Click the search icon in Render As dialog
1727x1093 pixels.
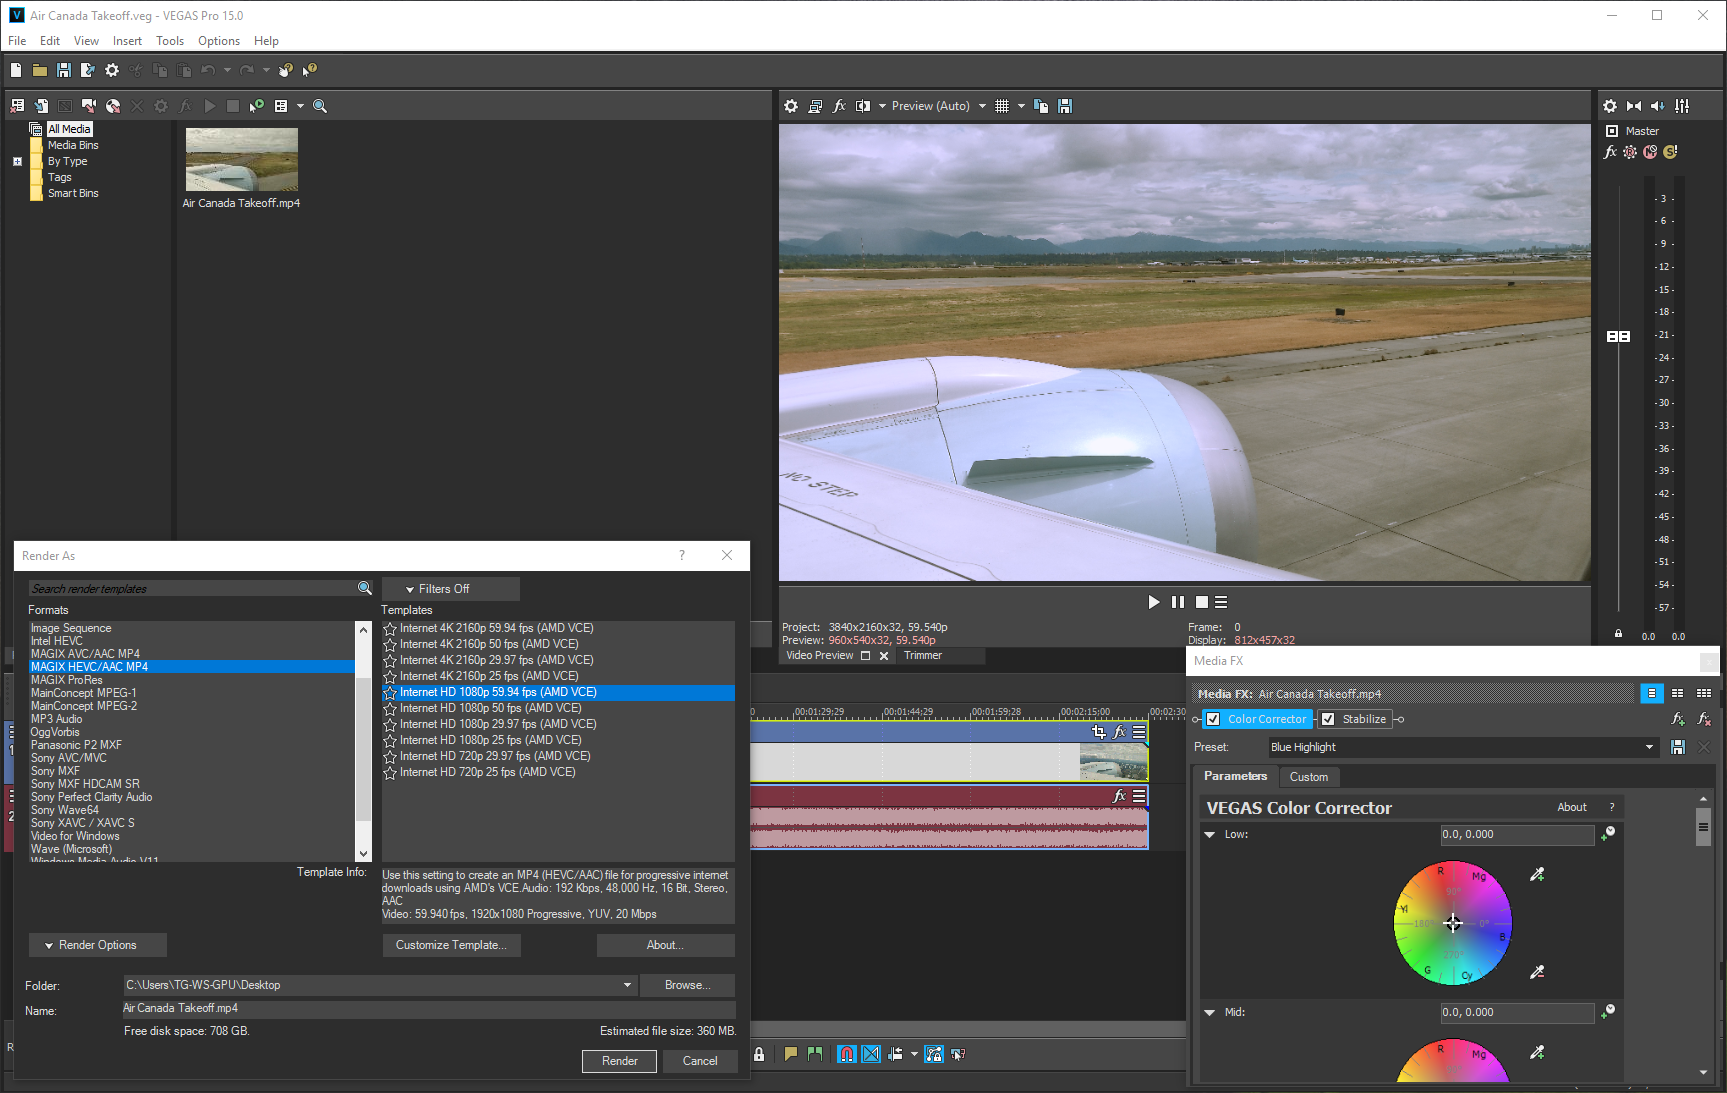pos(365,588)
